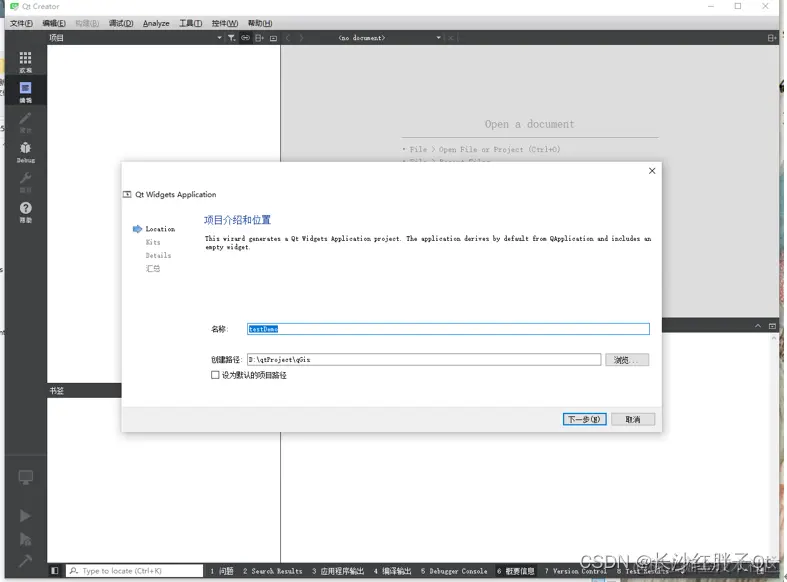Close the Qt Widgets Application dialog
The height and width of the screenshot is (582, 787).
[x=652, y=171]
